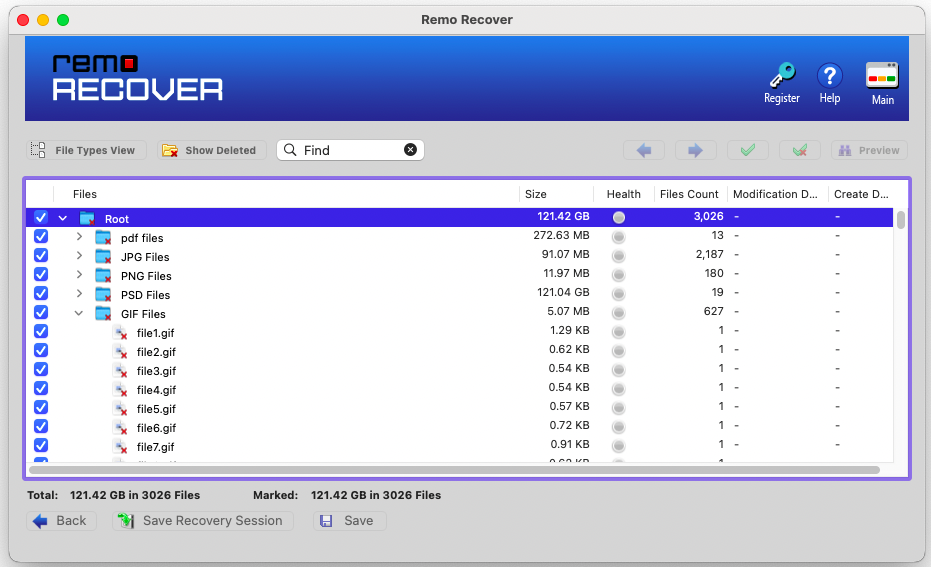Uncheck the file3.gif checkbox
Image resolution: width=931 pixels, height=567 pixels.
click(41, 370)
